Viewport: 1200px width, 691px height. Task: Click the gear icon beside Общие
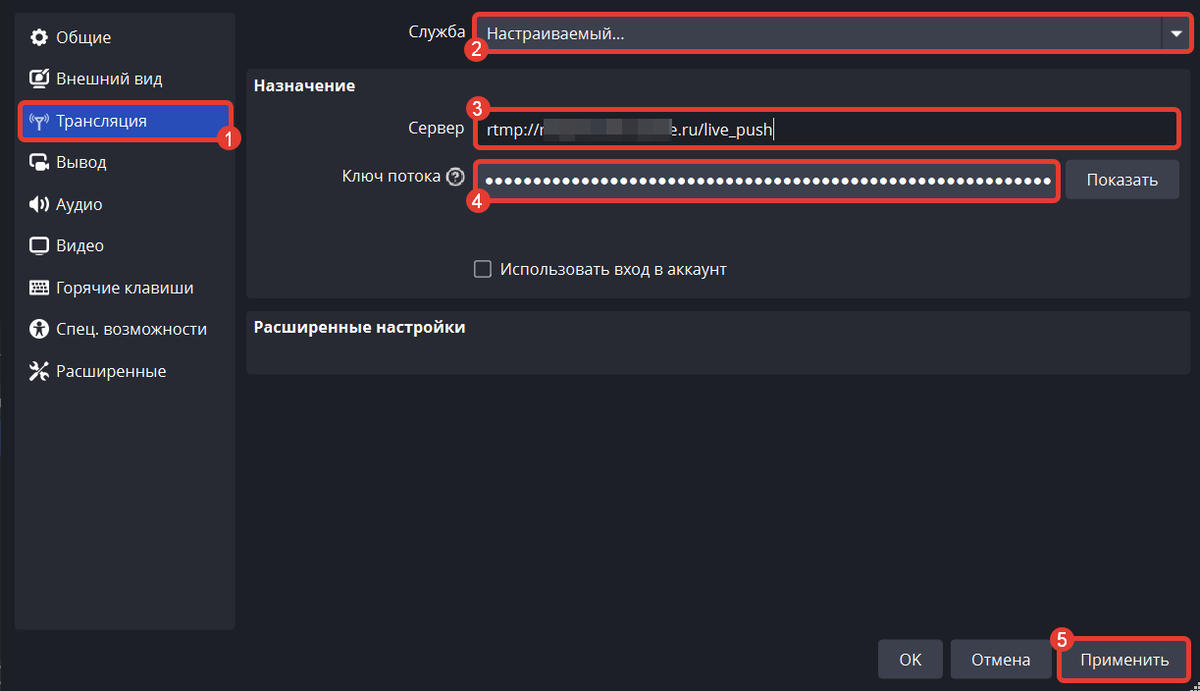click(39, 38)
